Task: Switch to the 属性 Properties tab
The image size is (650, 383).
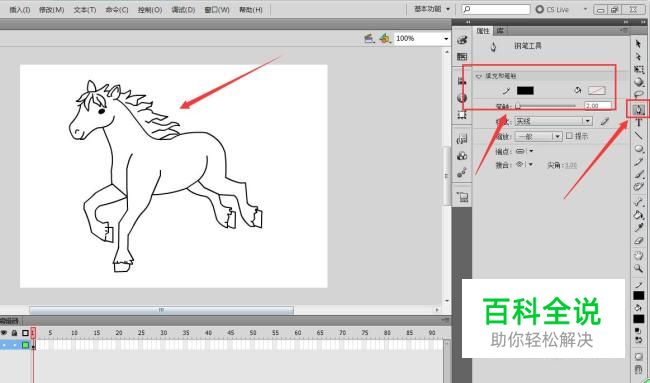Action: click(483, 31)
